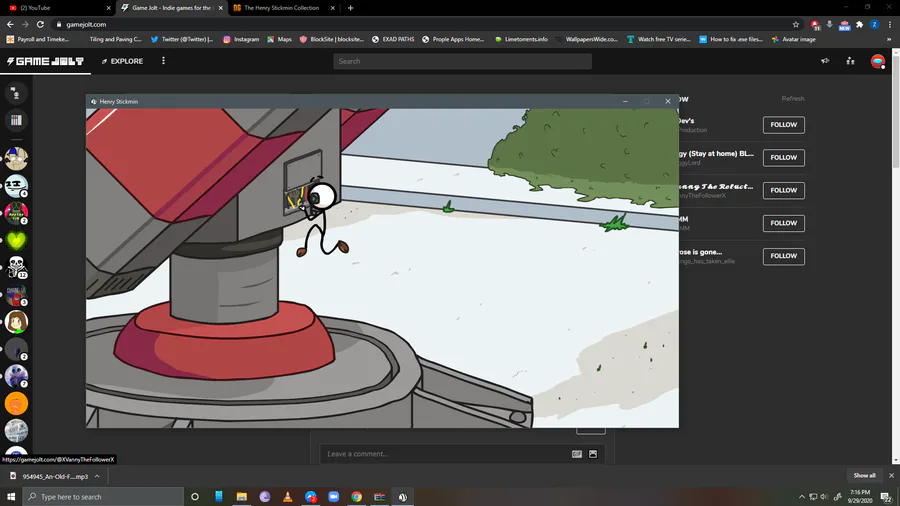Click the gamejolt.com address bar
Viewport: 900px width, 506px height.
point(425,24)
